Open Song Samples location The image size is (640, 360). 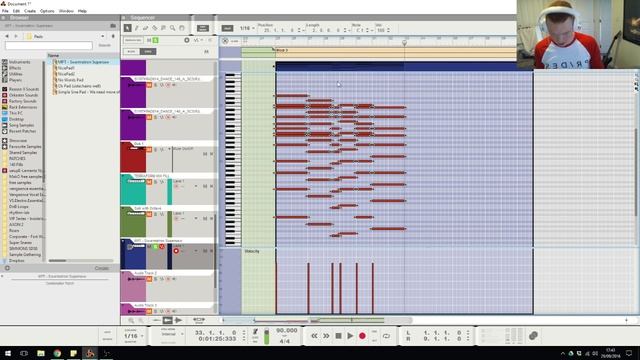point(21,125)
